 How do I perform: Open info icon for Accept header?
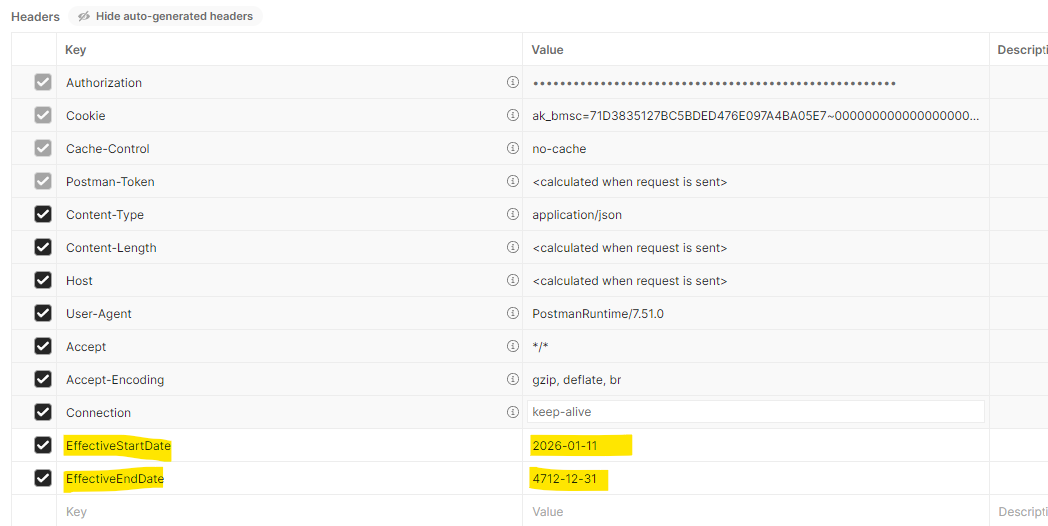click(x=513, y=346)
